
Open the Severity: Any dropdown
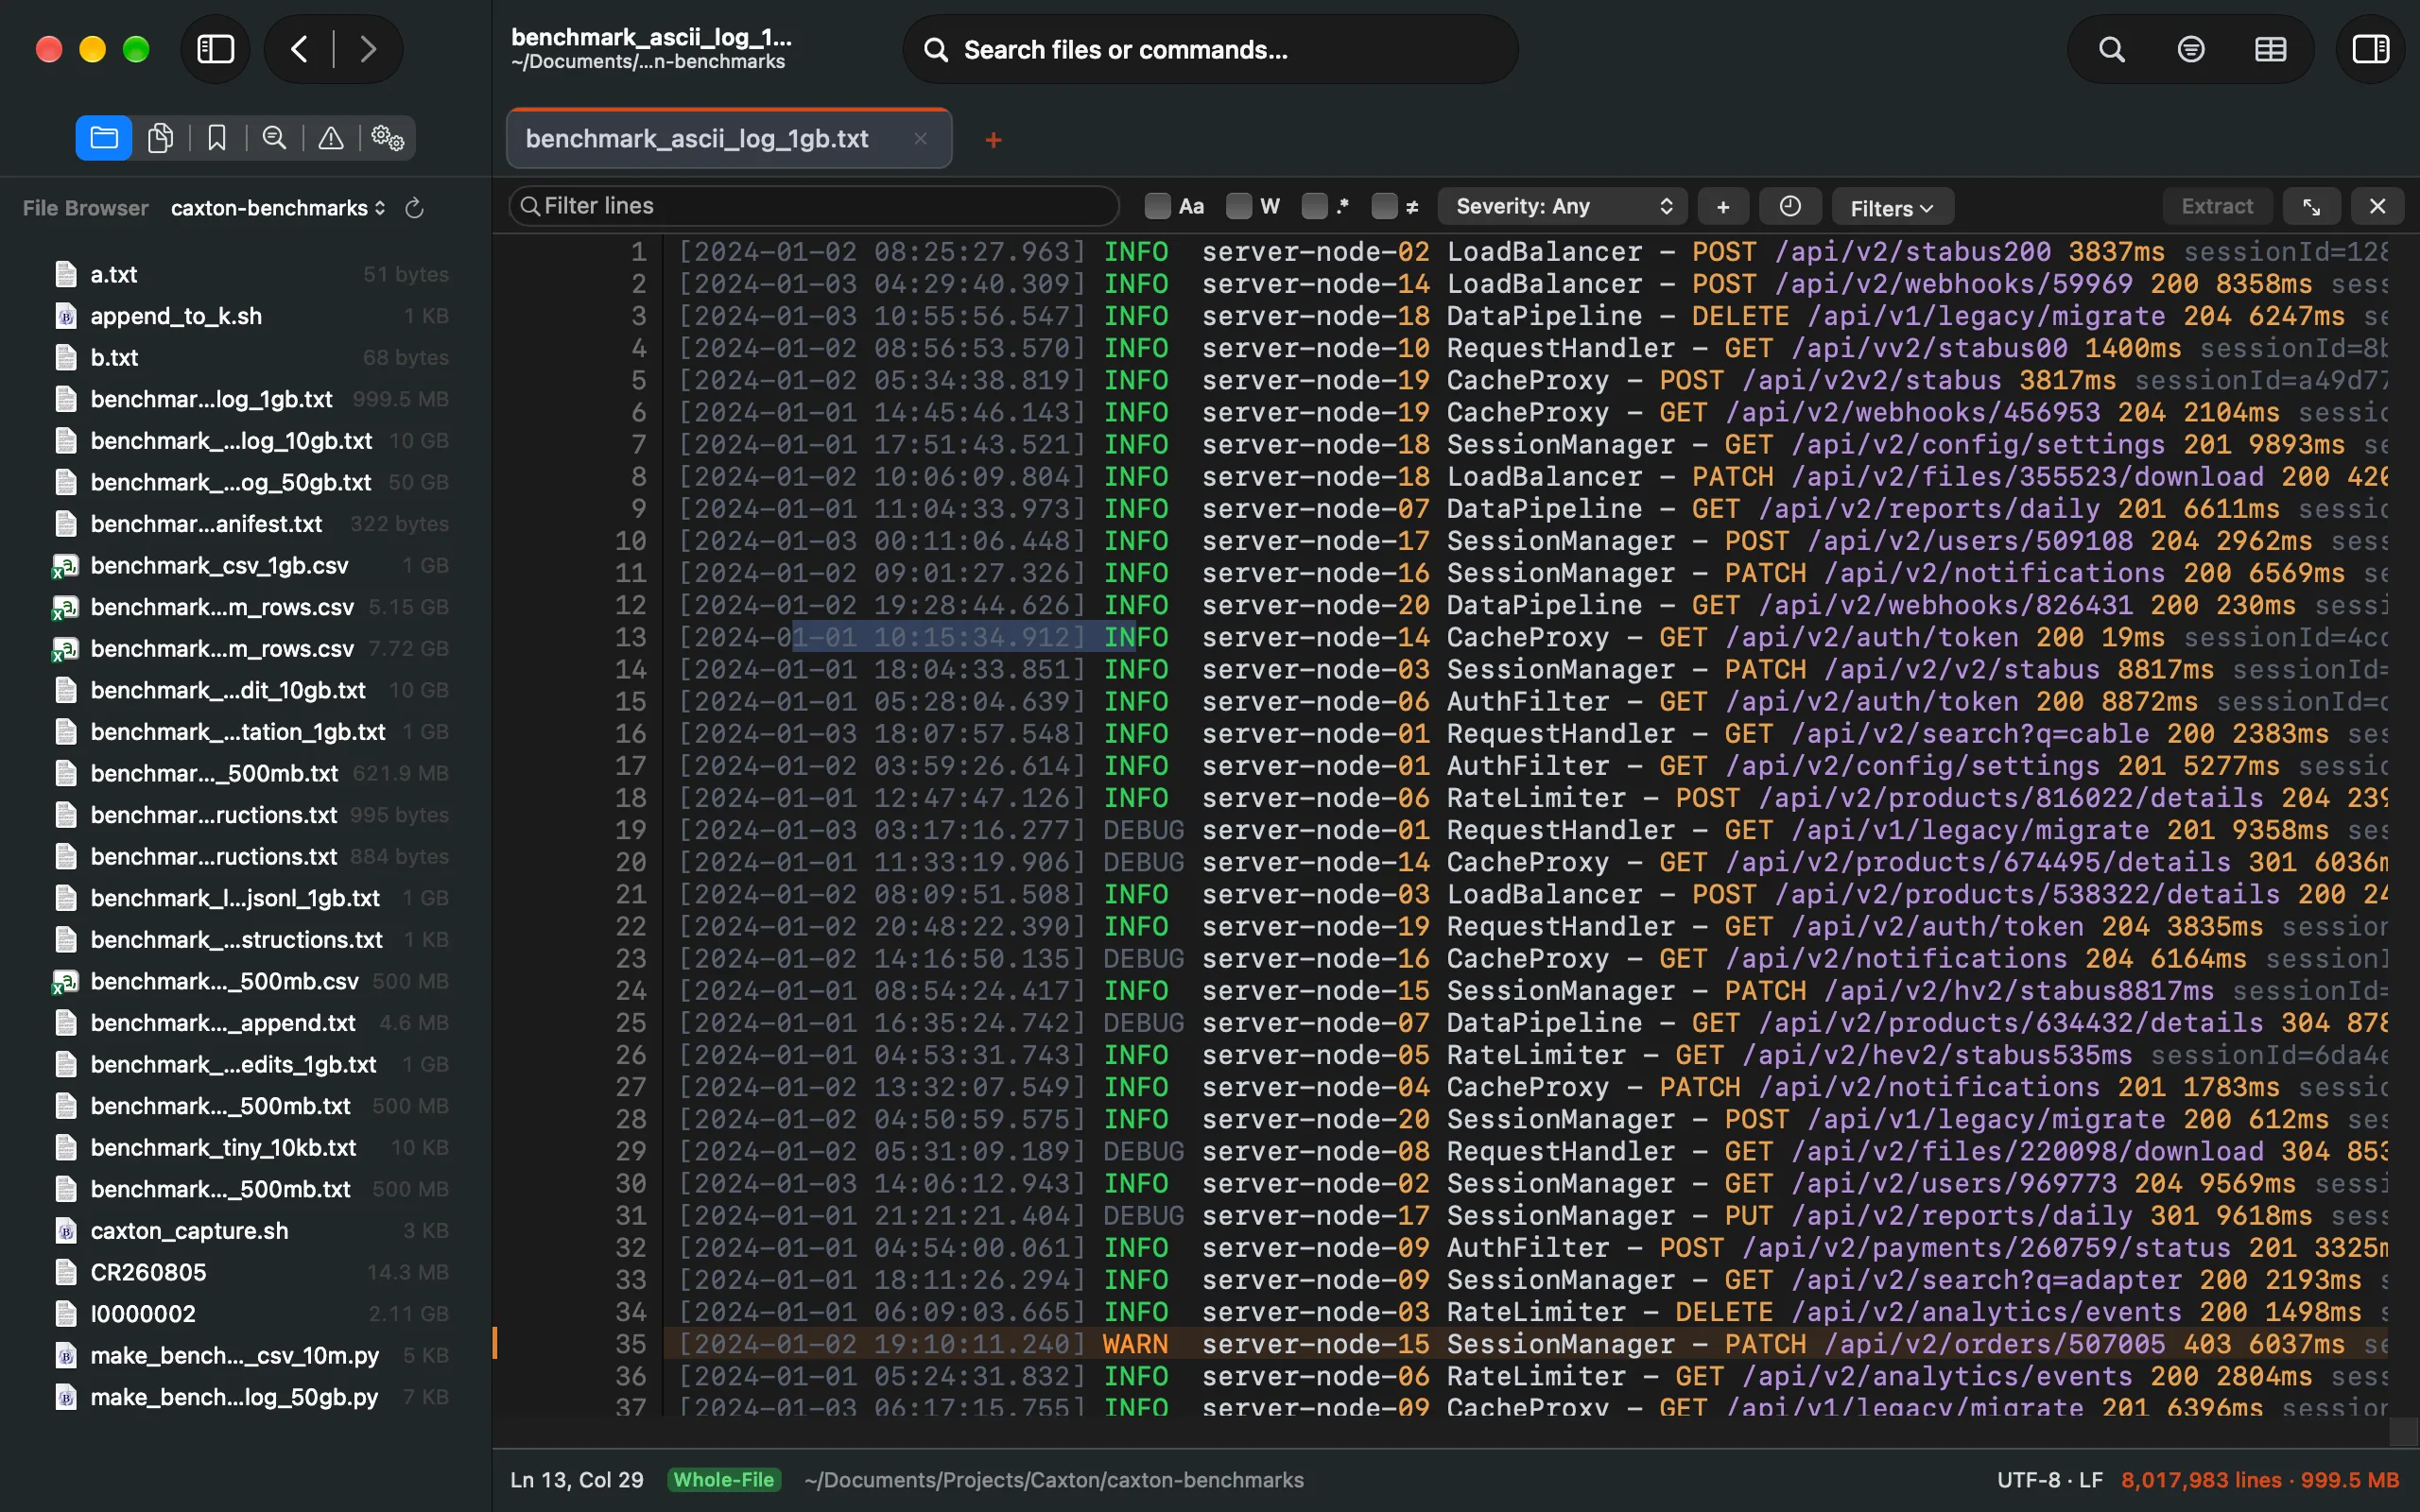tap(1562, 207)
